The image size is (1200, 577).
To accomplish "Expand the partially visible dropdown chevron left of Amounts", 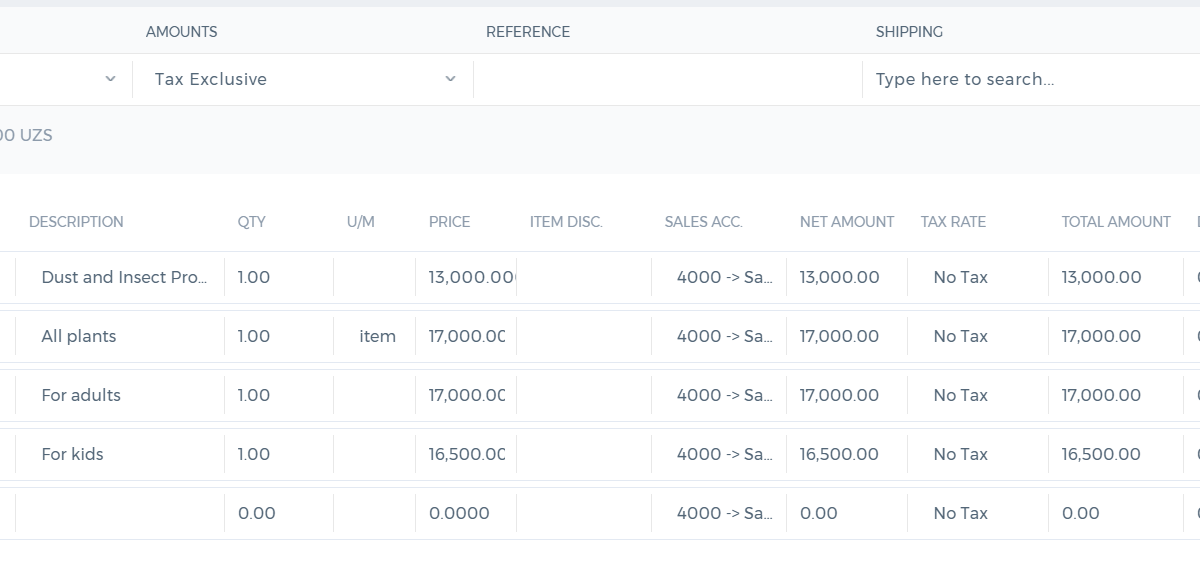I will click(110, 79).
